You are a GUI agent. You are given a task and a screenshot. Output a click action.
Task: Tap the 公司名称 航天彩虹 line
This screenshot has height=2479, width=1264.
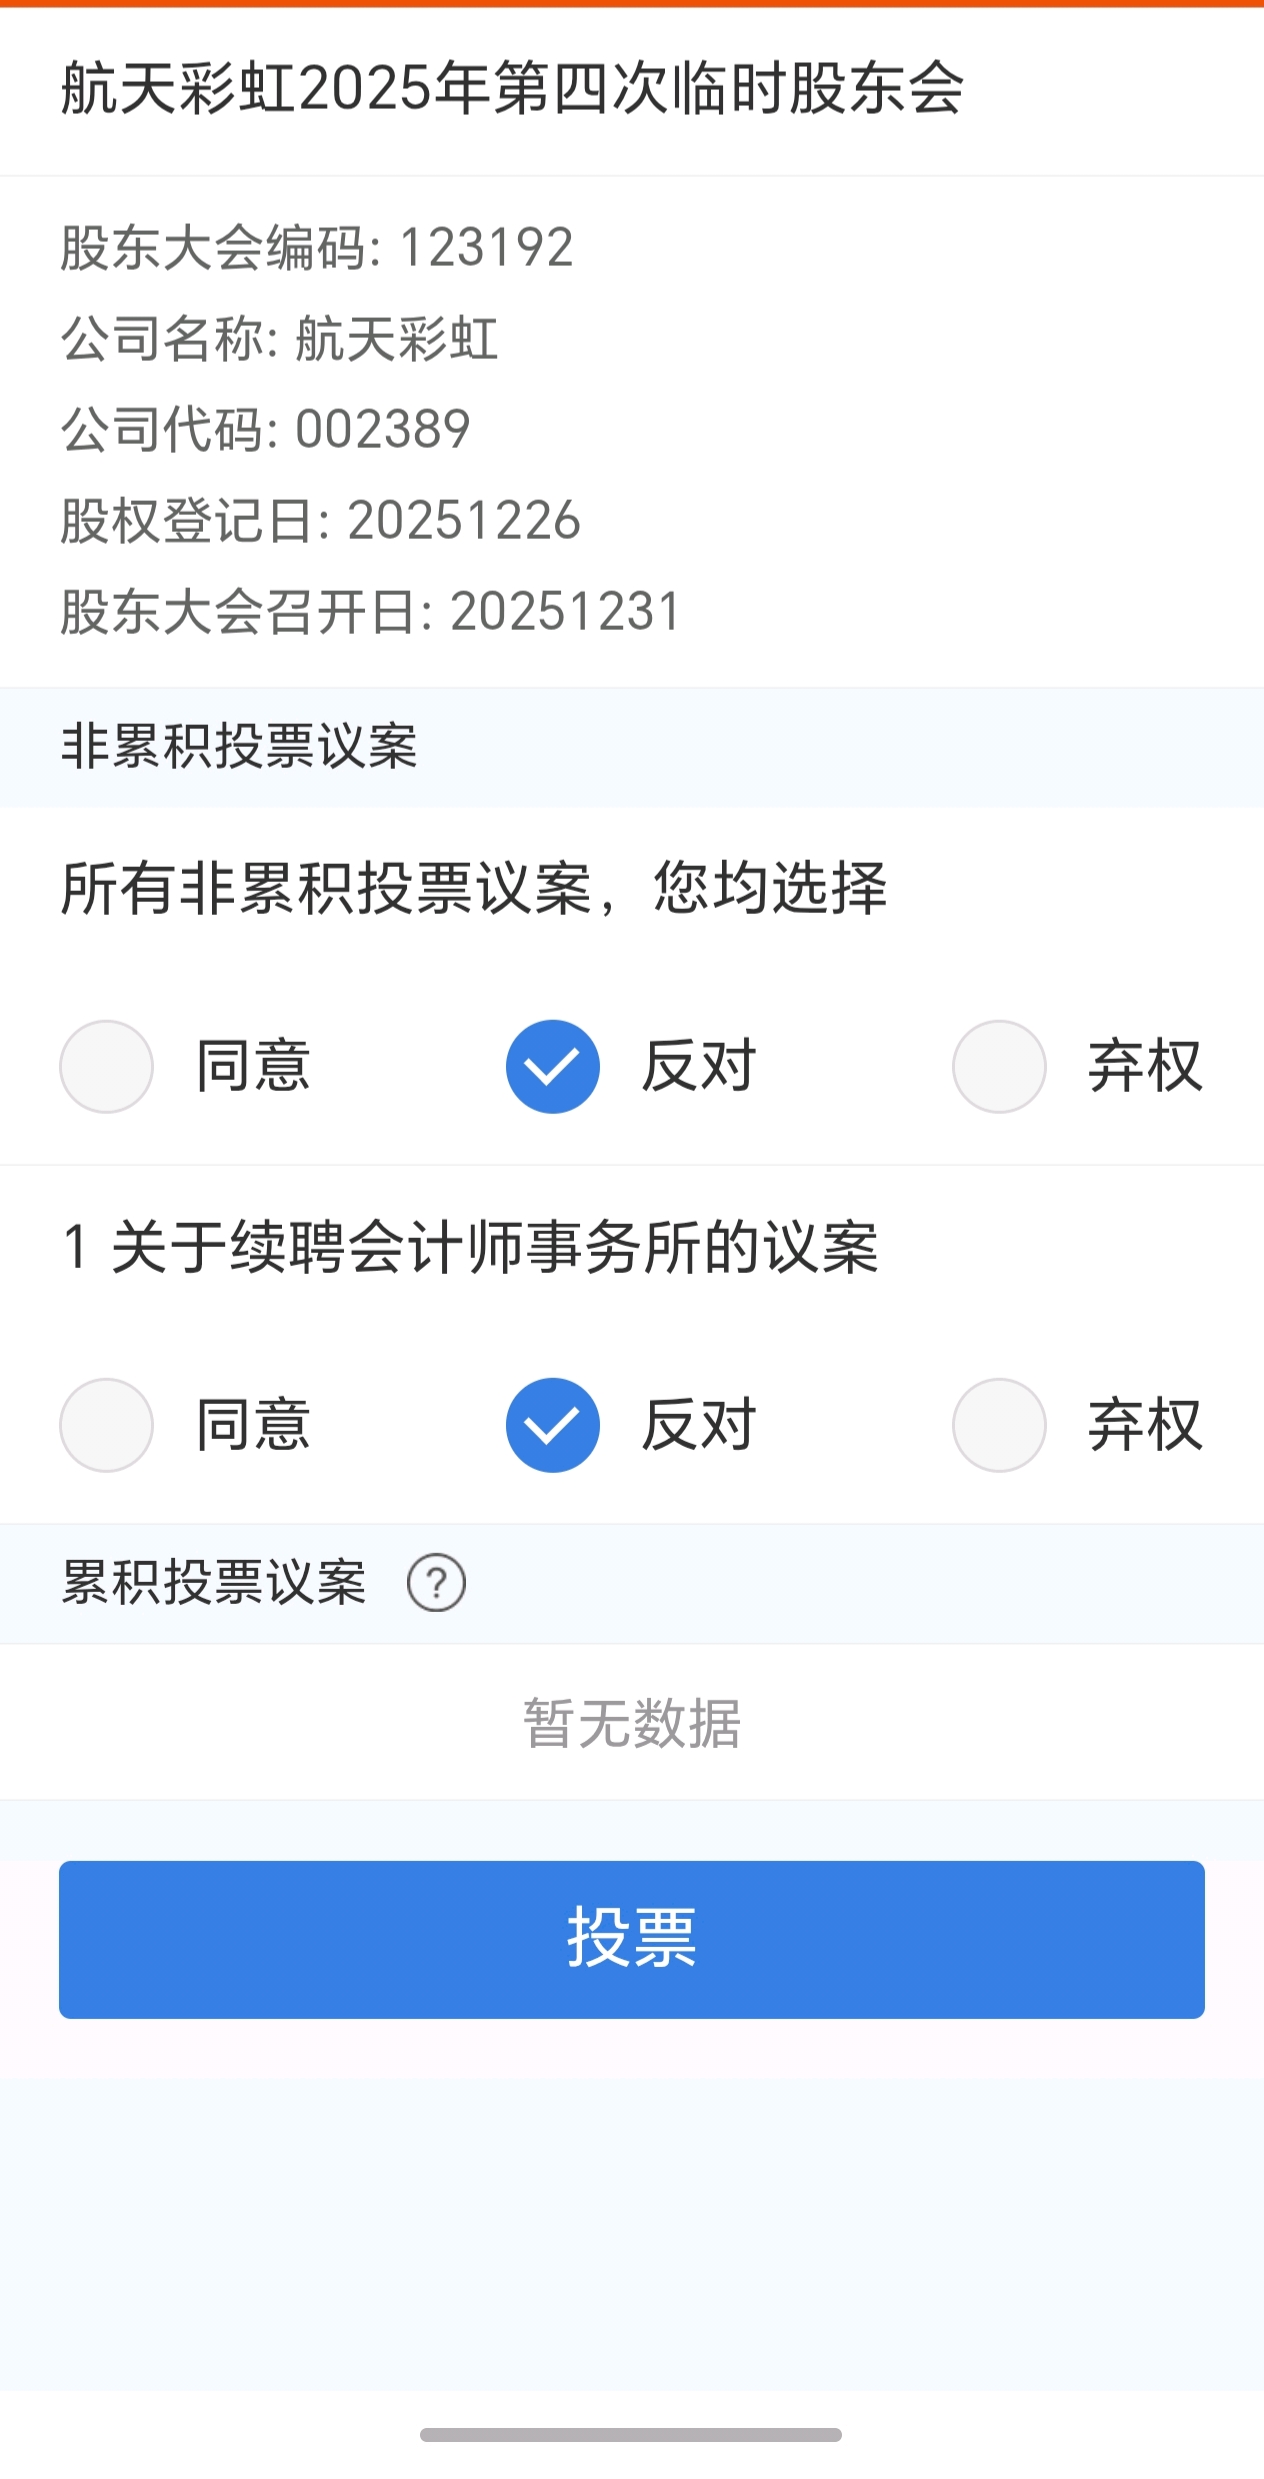[x=279, y=338]
